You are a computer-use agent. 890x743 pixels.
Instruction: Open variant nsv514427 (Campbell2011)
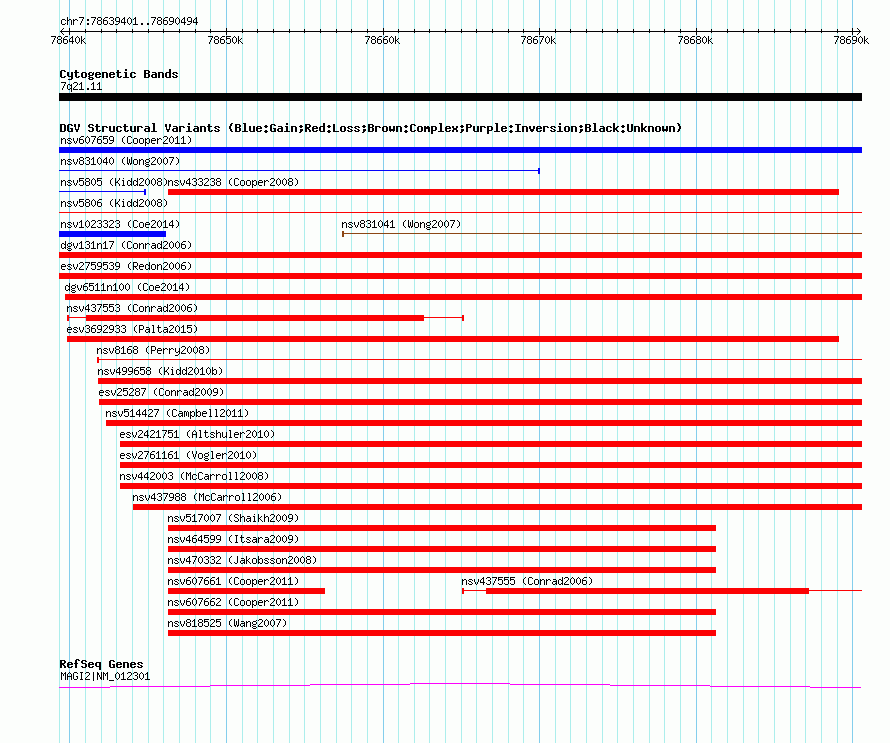(177, 413)
